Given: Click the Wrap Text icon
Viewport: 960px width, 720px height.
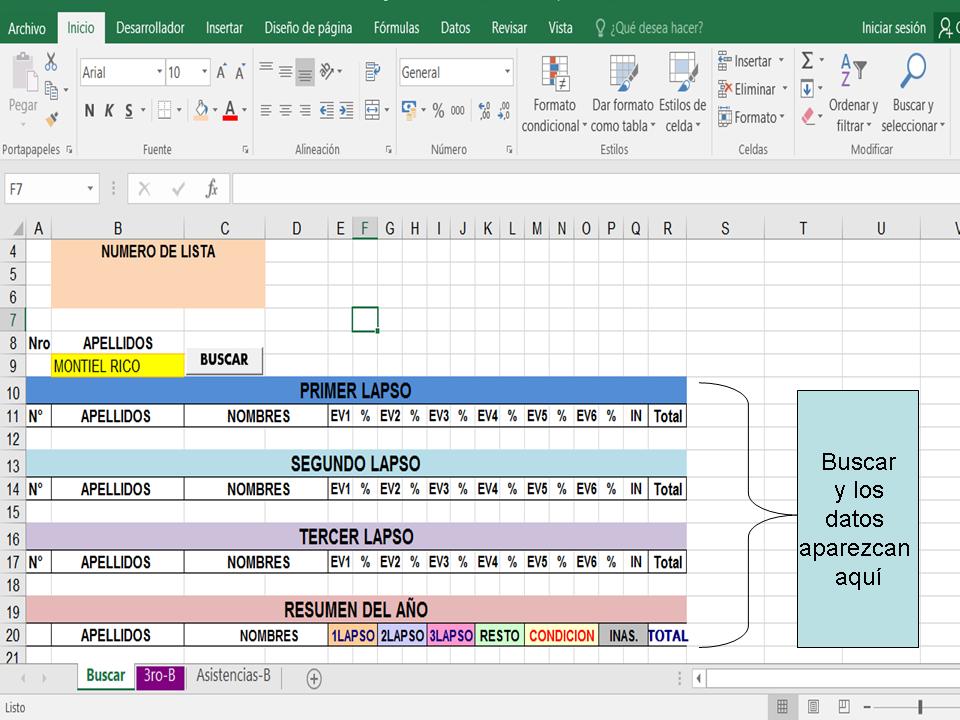Looking at the screenshot, I should pos(372,72).
